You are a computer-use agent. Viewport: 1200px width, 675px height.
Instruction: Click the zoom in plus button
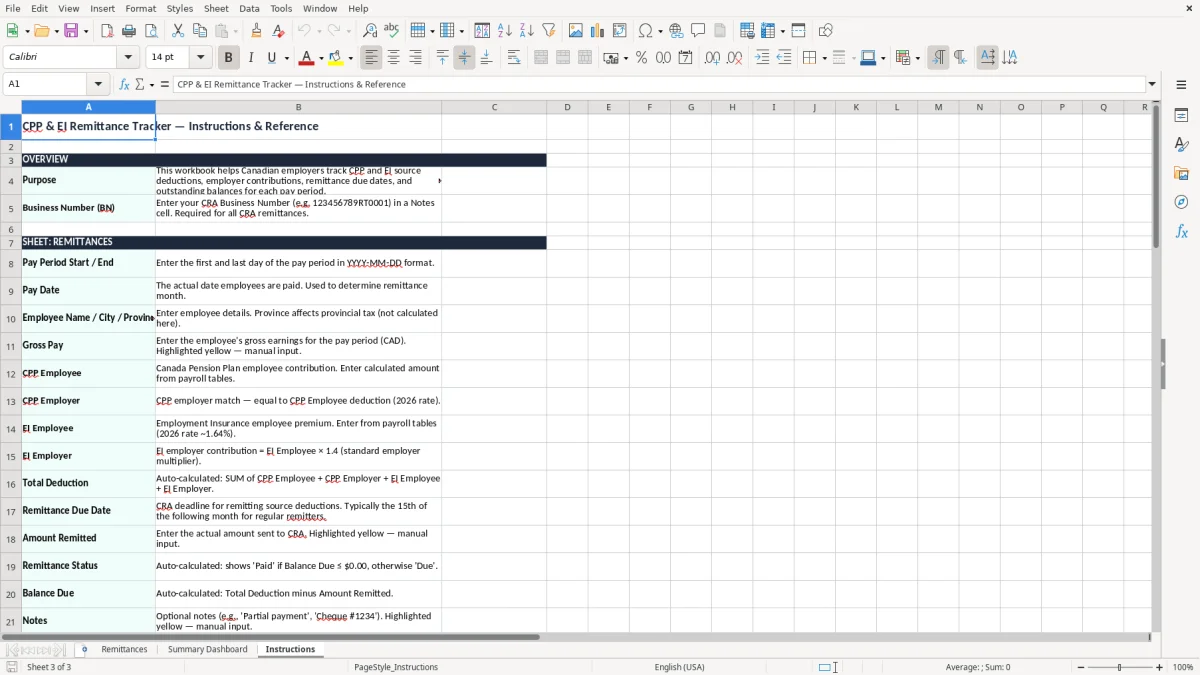[x=1160, y=667]
